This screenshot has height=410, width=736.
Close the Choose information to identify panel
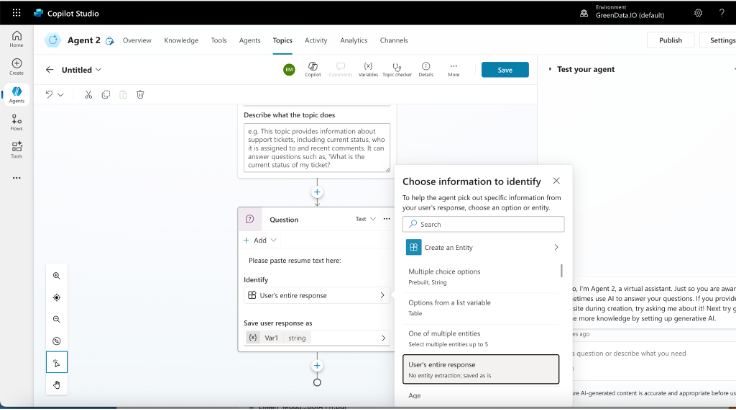click(556, 181)
